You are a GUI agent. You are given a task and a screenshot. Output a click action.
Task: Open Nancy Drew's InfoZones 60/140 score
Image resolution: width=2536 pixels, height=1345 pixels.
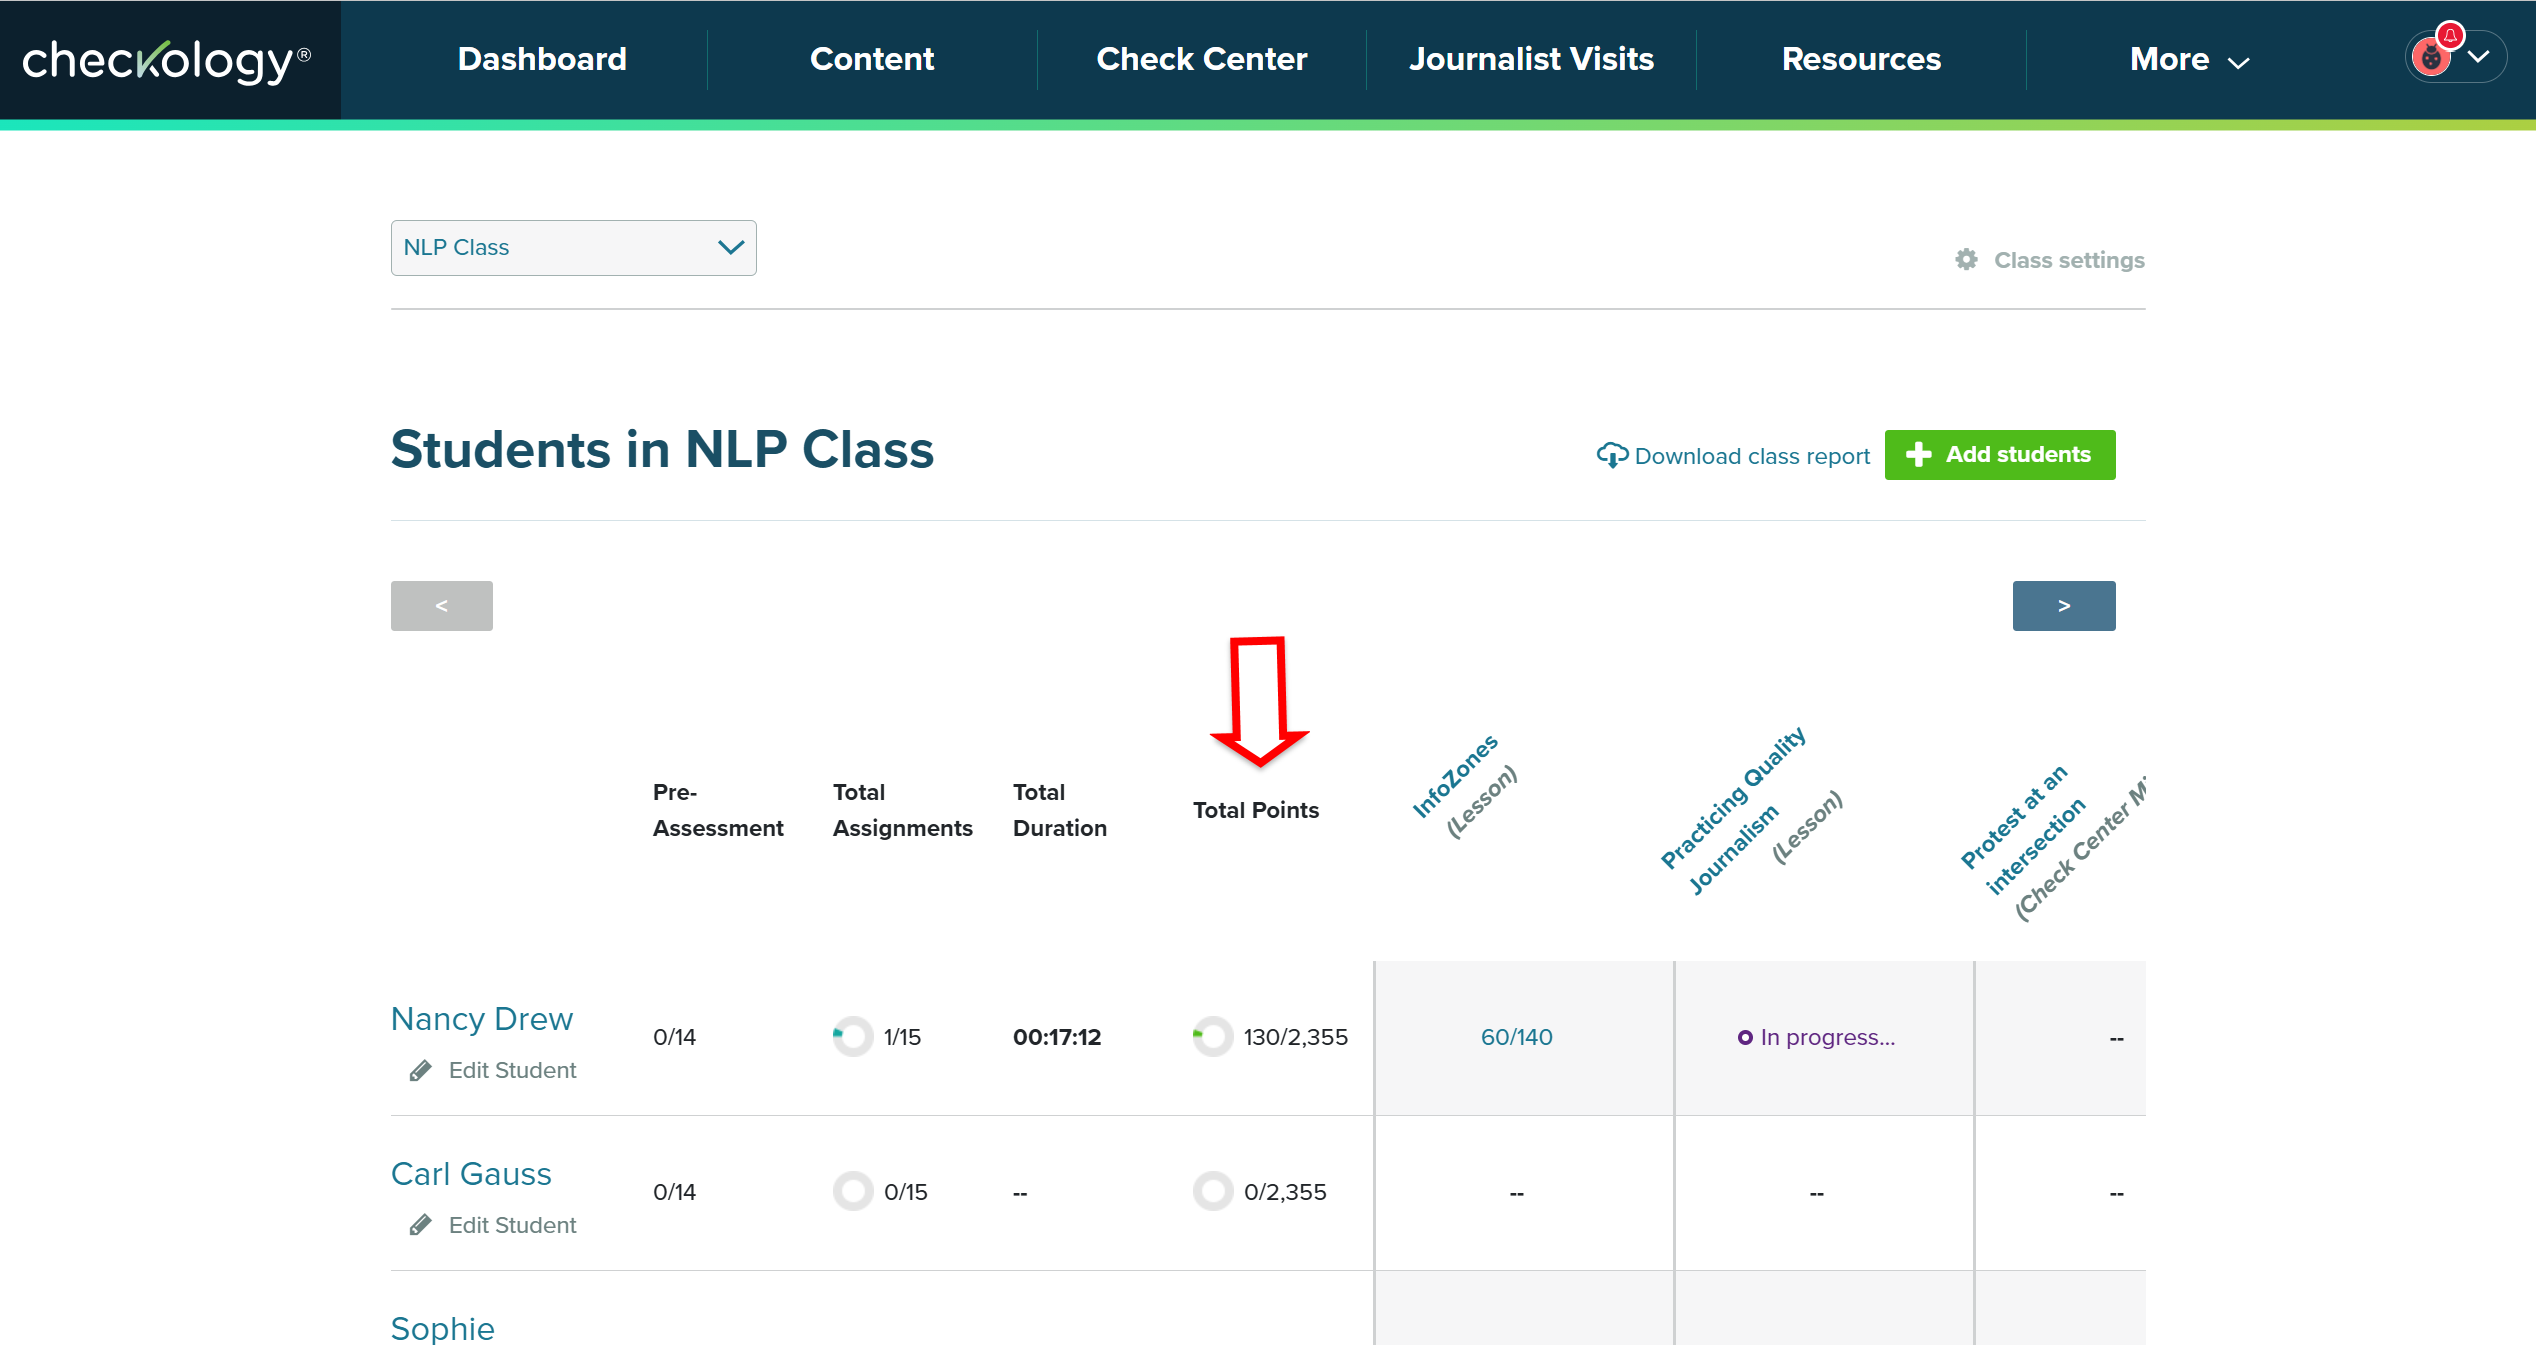pos(1516,1037)
